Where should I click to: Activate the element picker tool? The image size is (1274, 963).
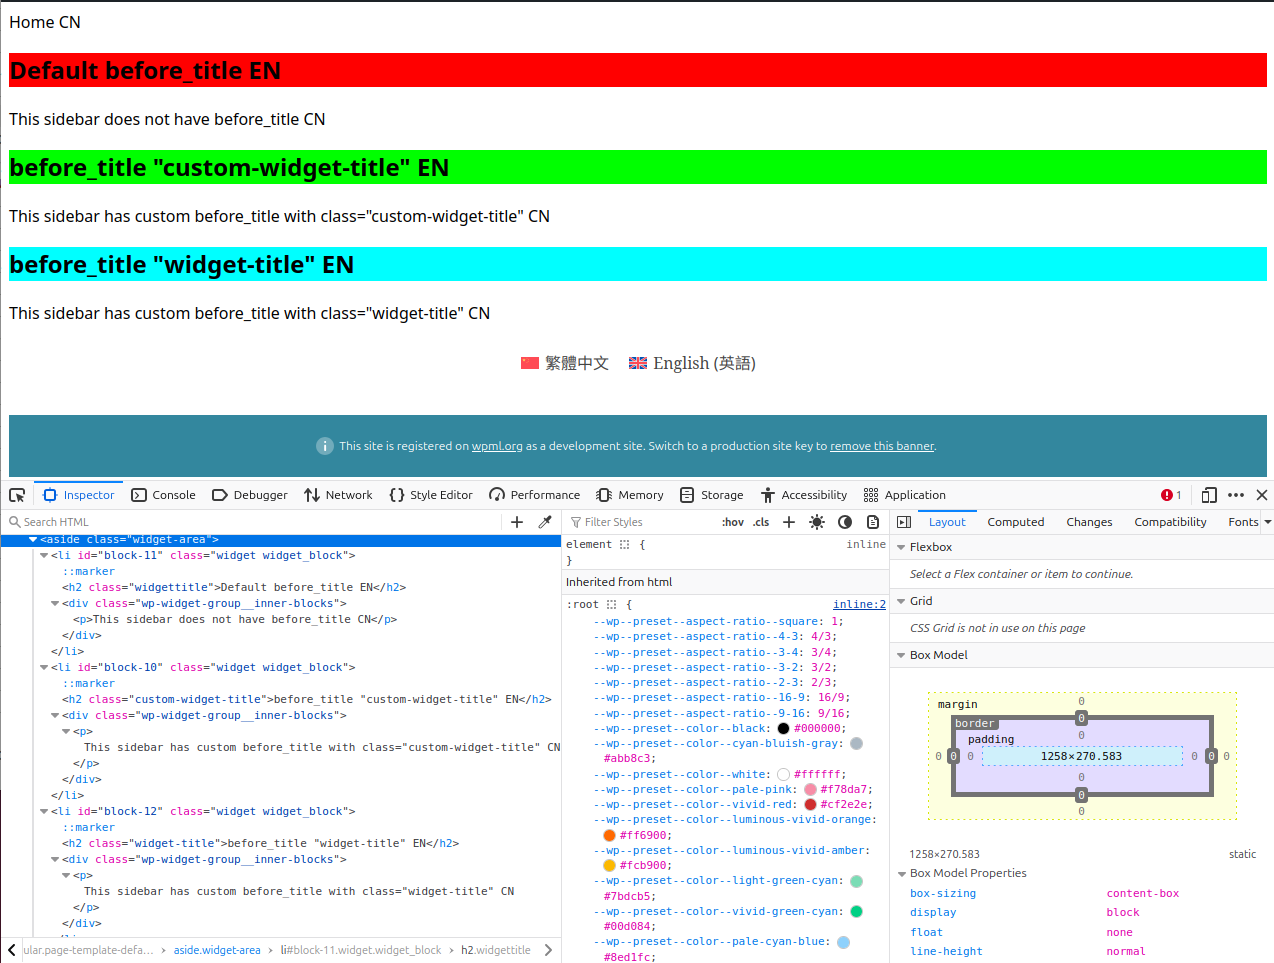coord(17,495)
